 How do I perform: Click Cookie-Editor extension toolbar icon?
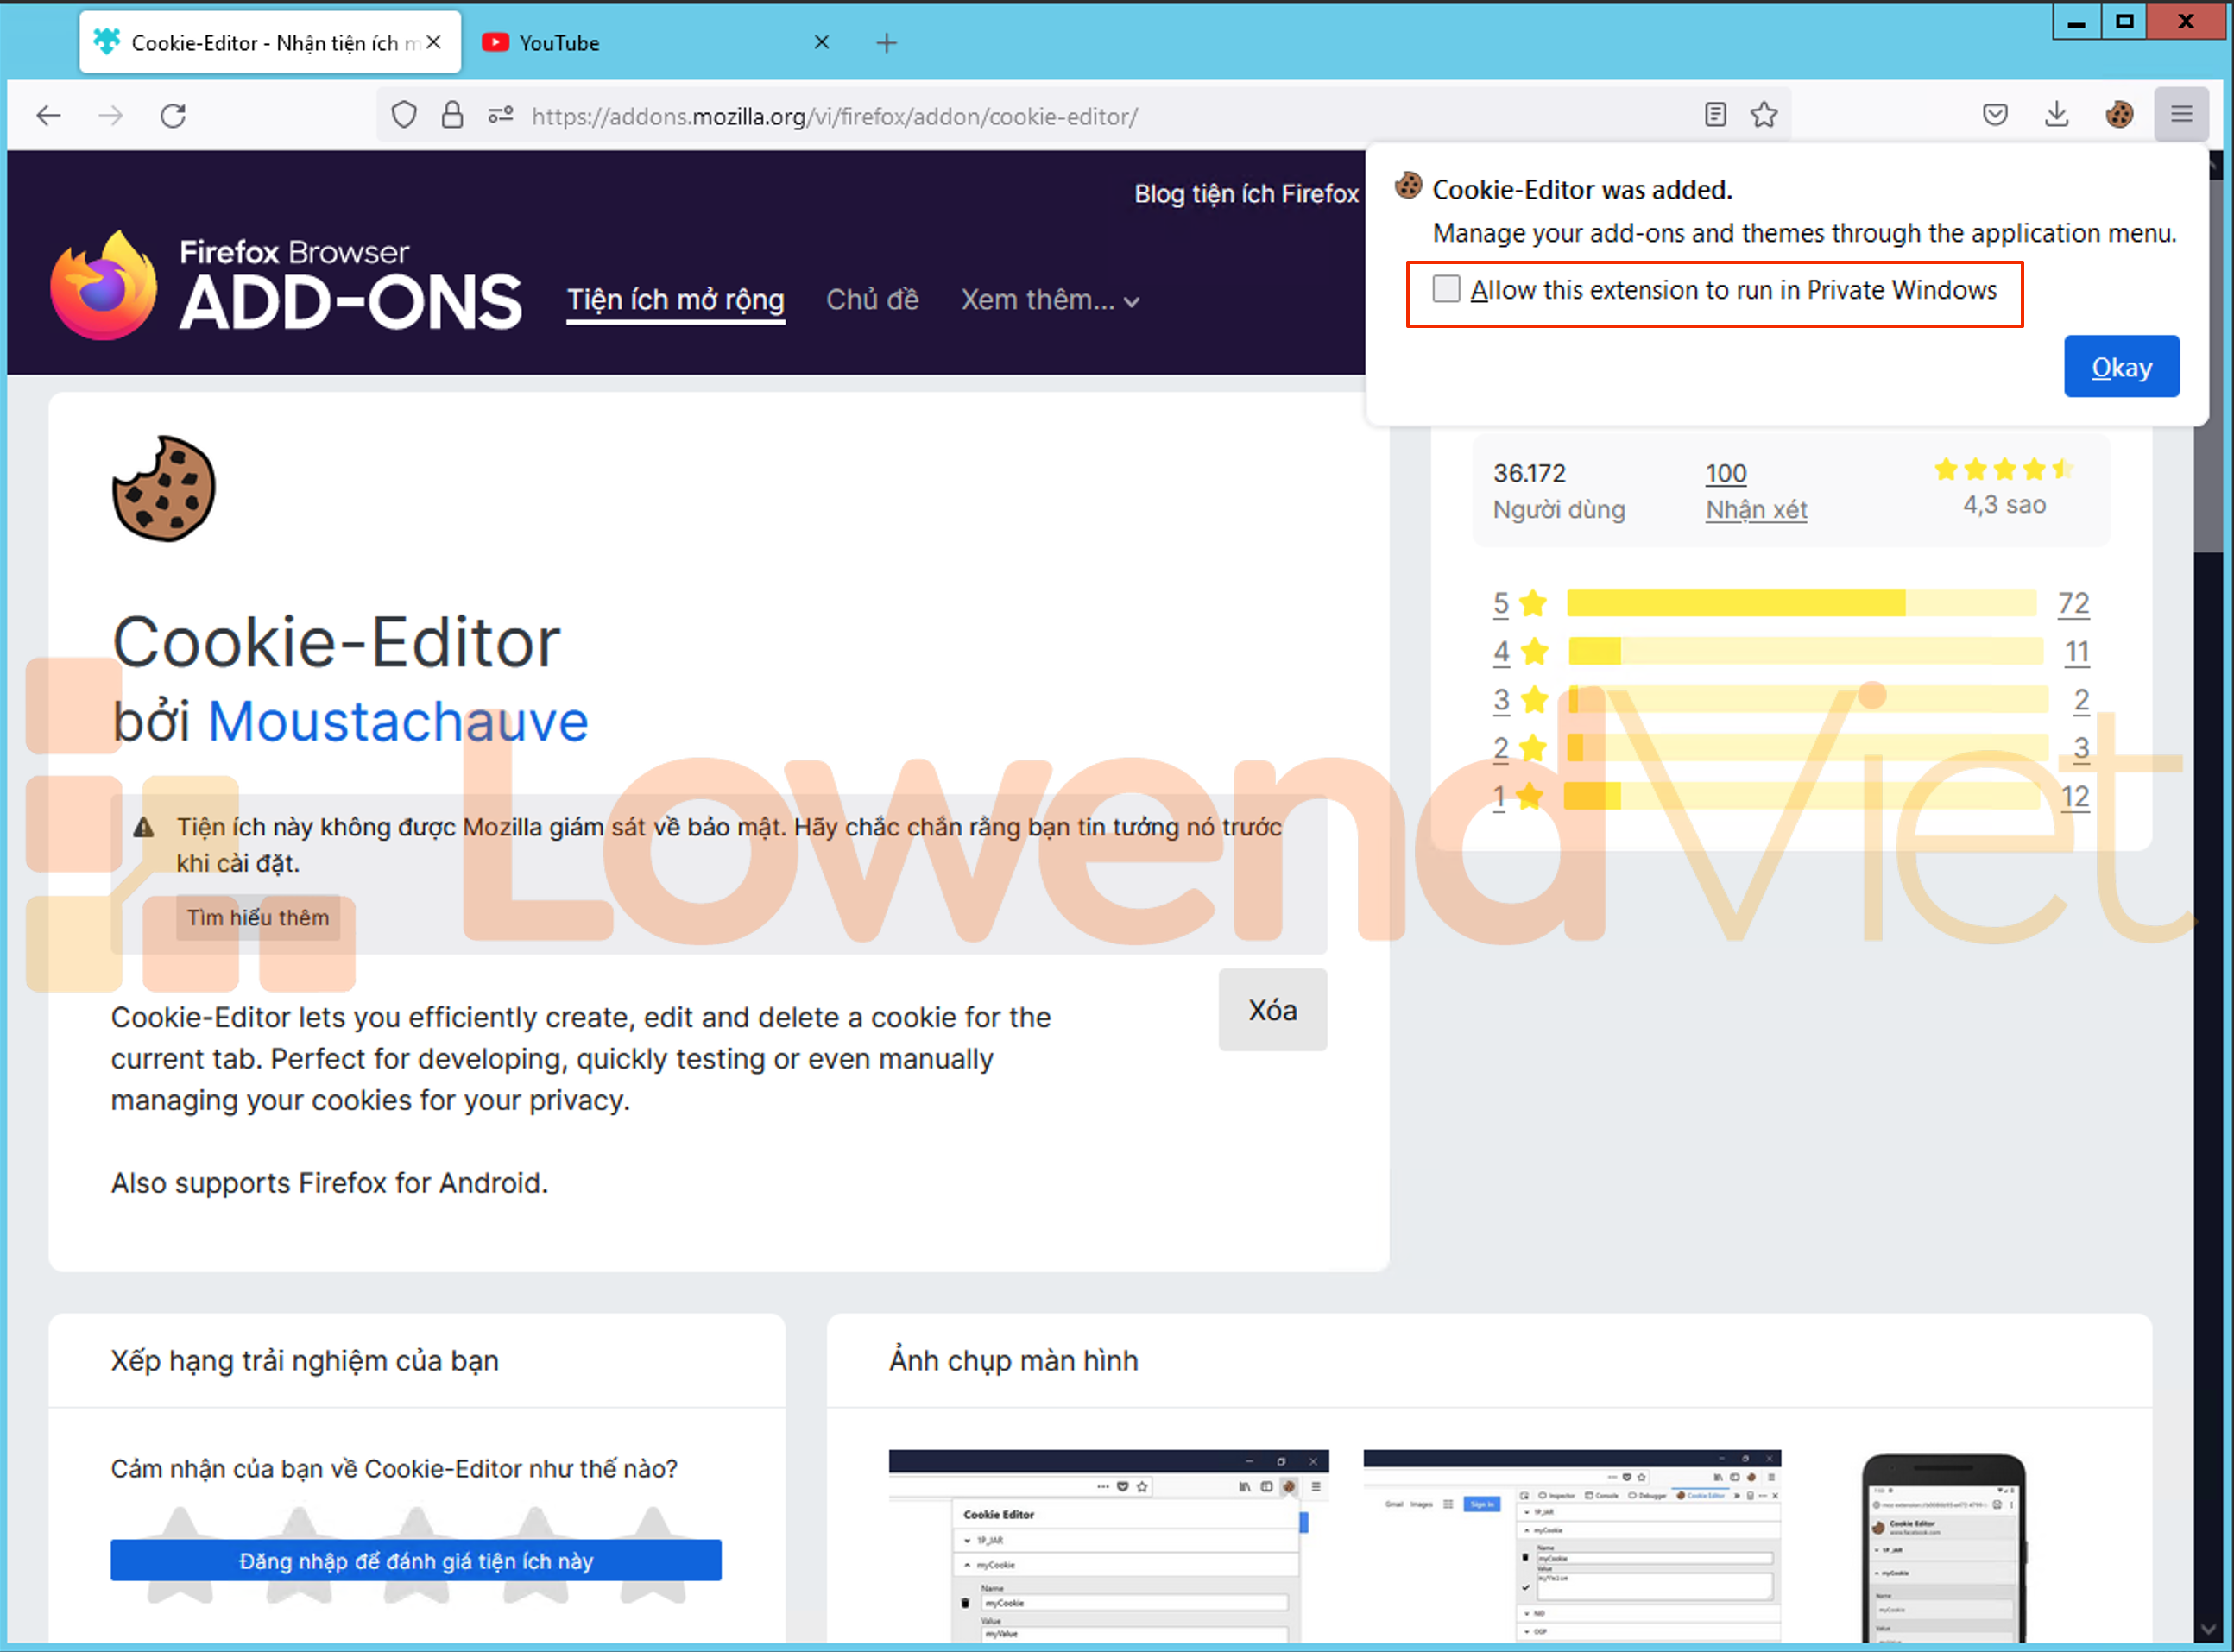point(2119,115)
